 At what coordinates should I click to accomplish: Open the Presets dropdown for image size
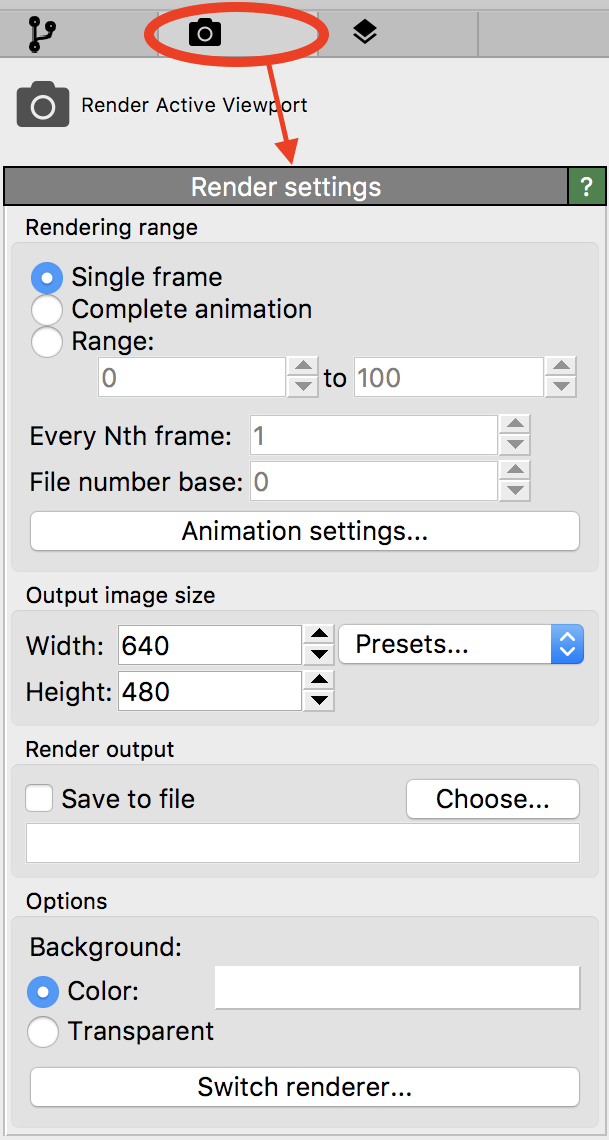(x=461, y=645)
